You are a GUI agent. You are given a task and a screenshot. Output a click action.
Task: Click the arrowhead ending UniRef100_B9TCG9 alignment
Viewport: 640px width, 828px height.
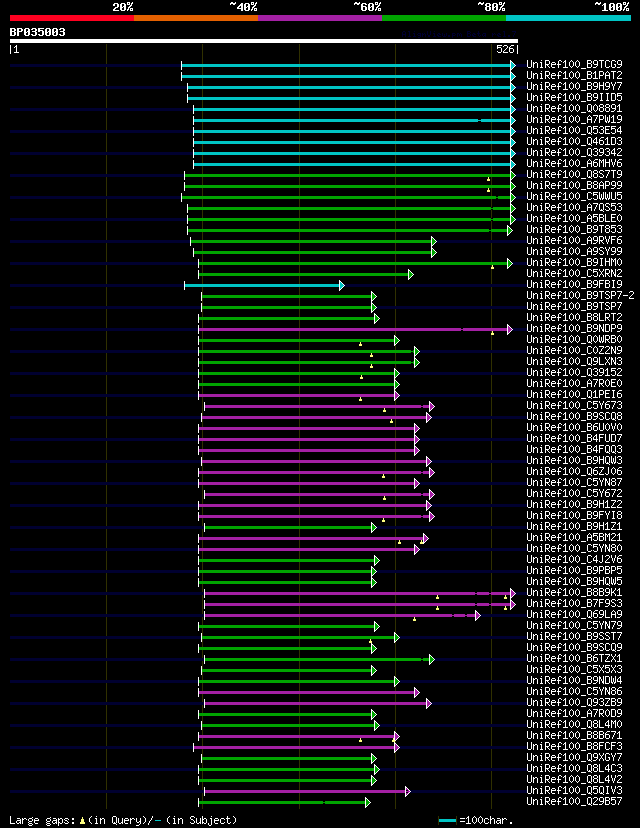[513, 65]
